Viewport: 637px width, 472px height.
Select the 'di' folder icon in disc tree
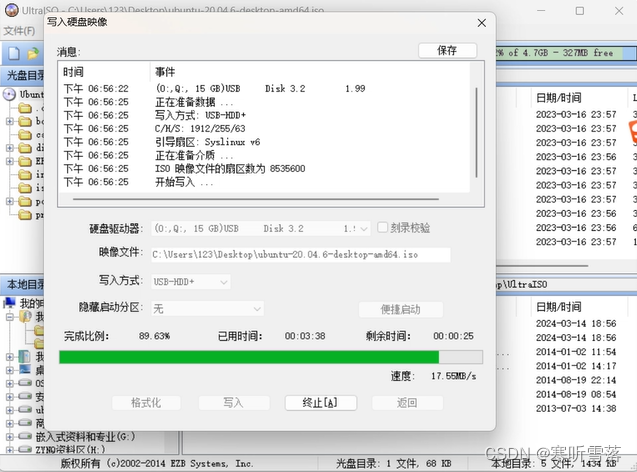(25, 148)
